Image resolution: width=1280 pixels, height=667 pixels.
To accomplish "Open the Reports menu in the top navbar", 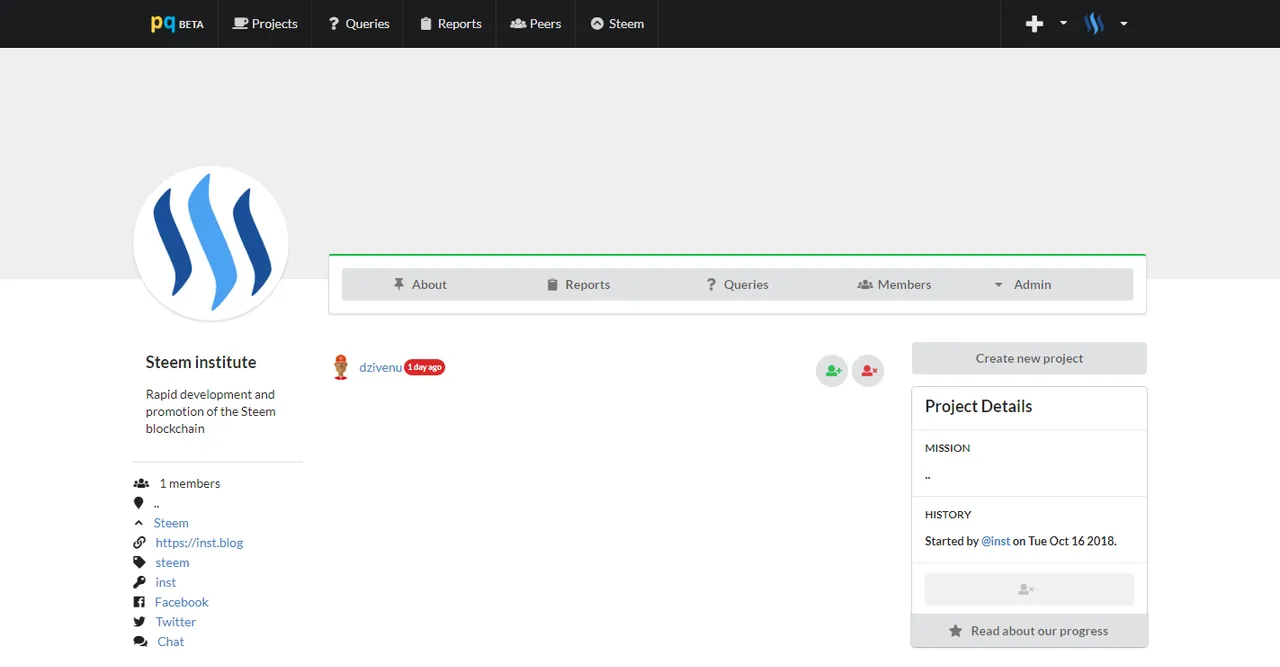I will [x=450, y=24].
